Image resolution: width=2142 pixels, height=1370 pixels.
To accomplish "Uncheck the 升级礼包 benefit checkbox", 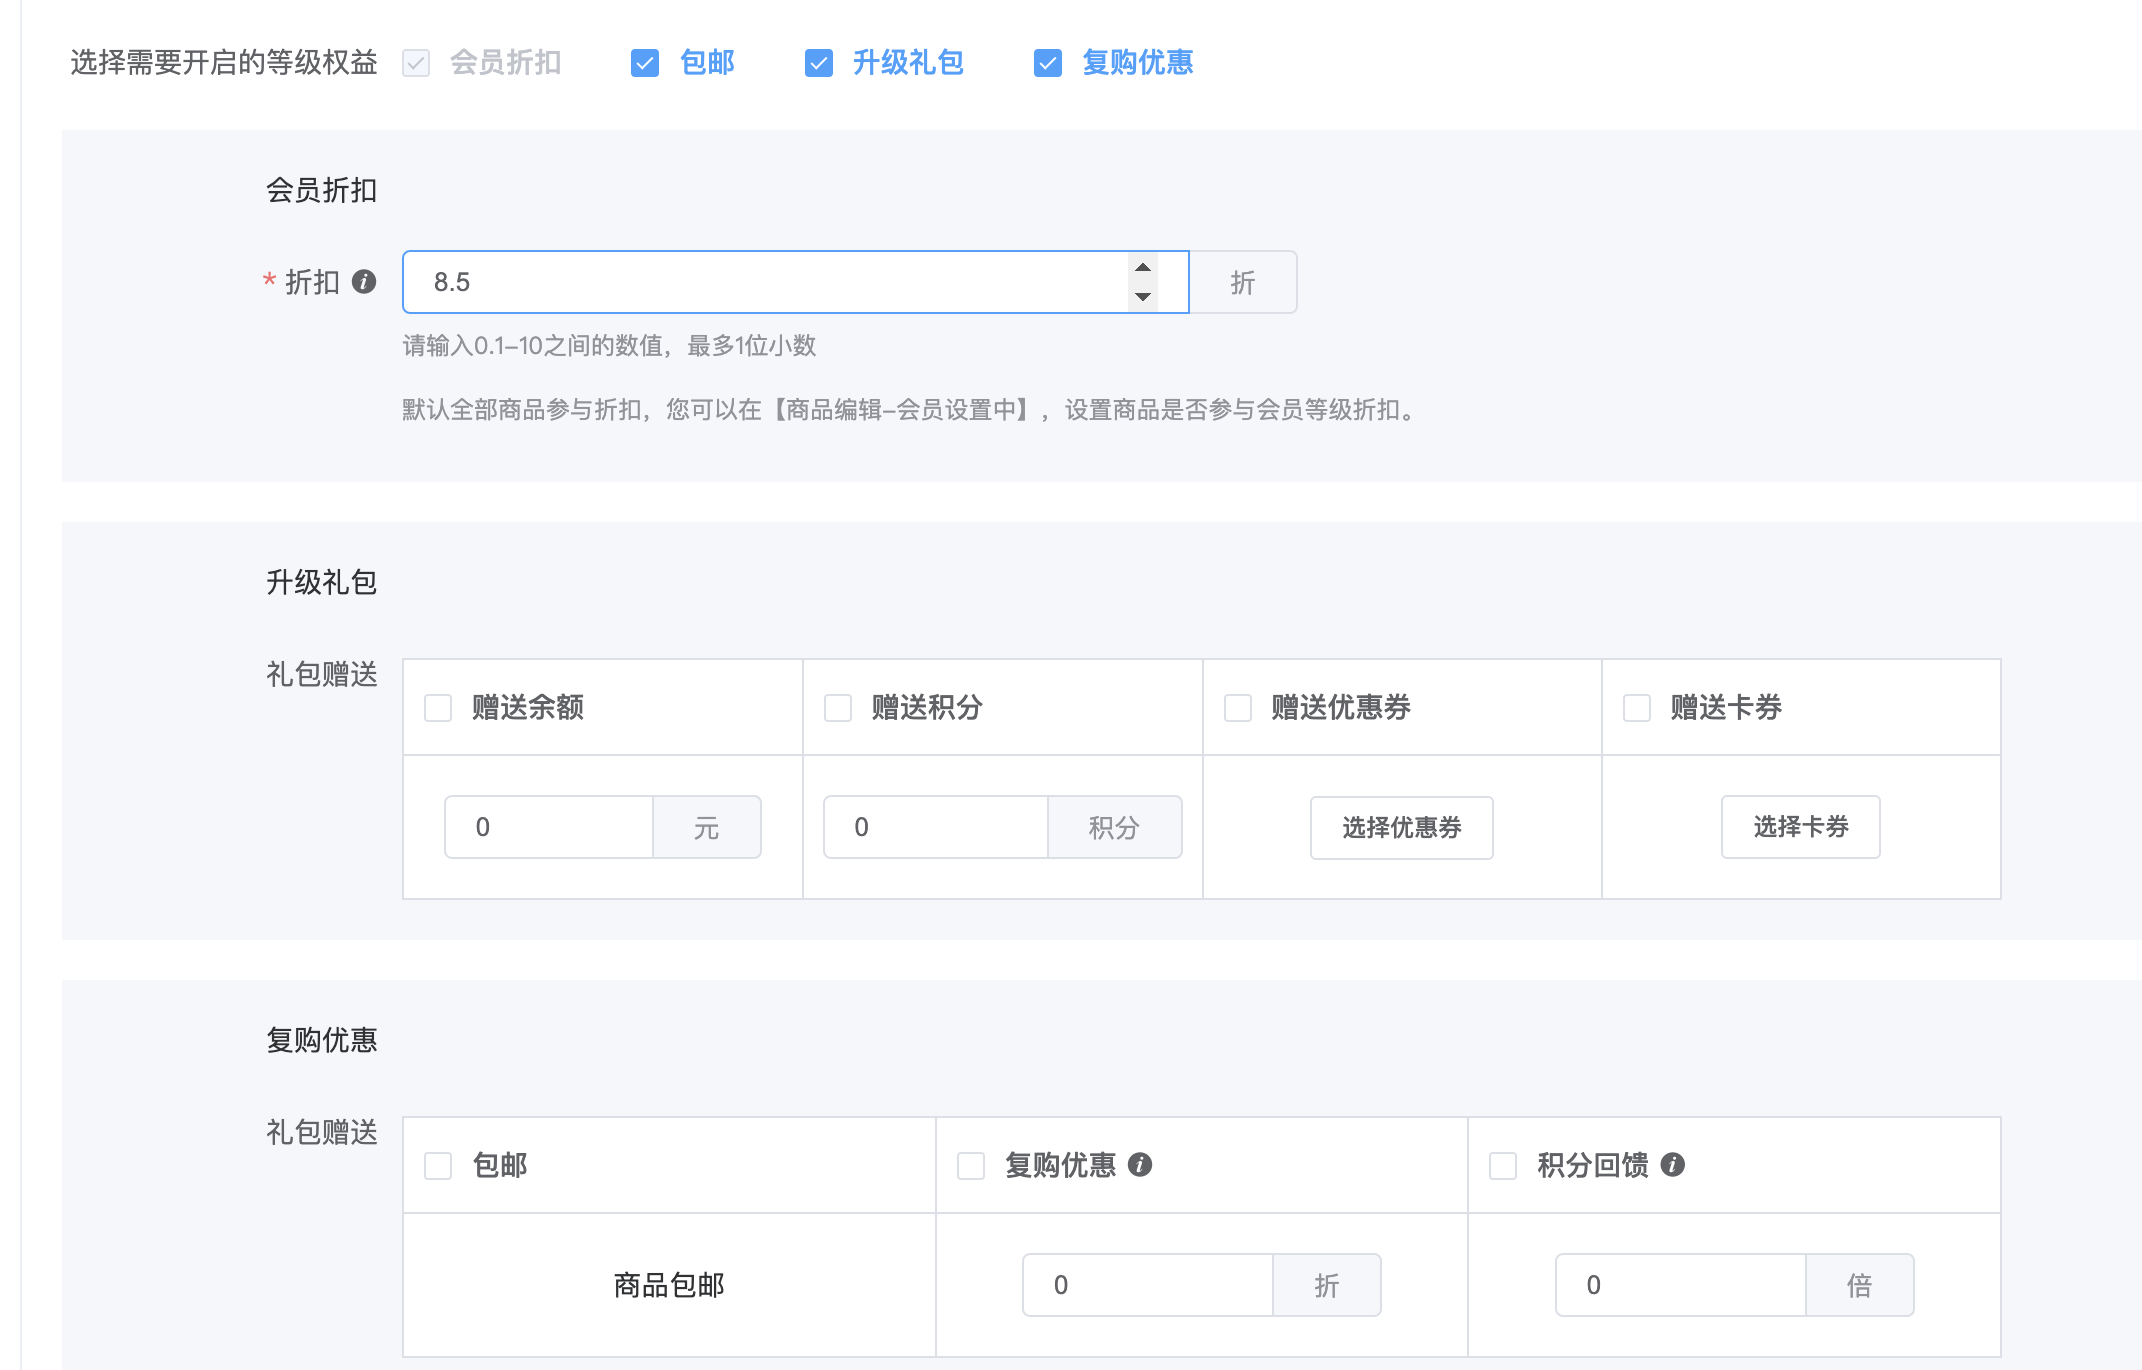I will [x=819, y=63].
